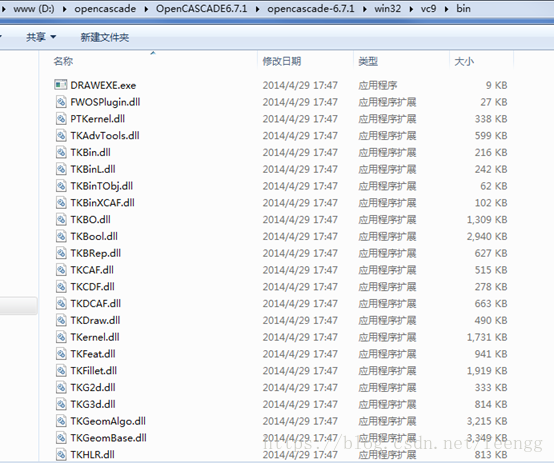554x463 pixels.
Task: Click the 1,309 KB size value
Action: click(487, 219)
